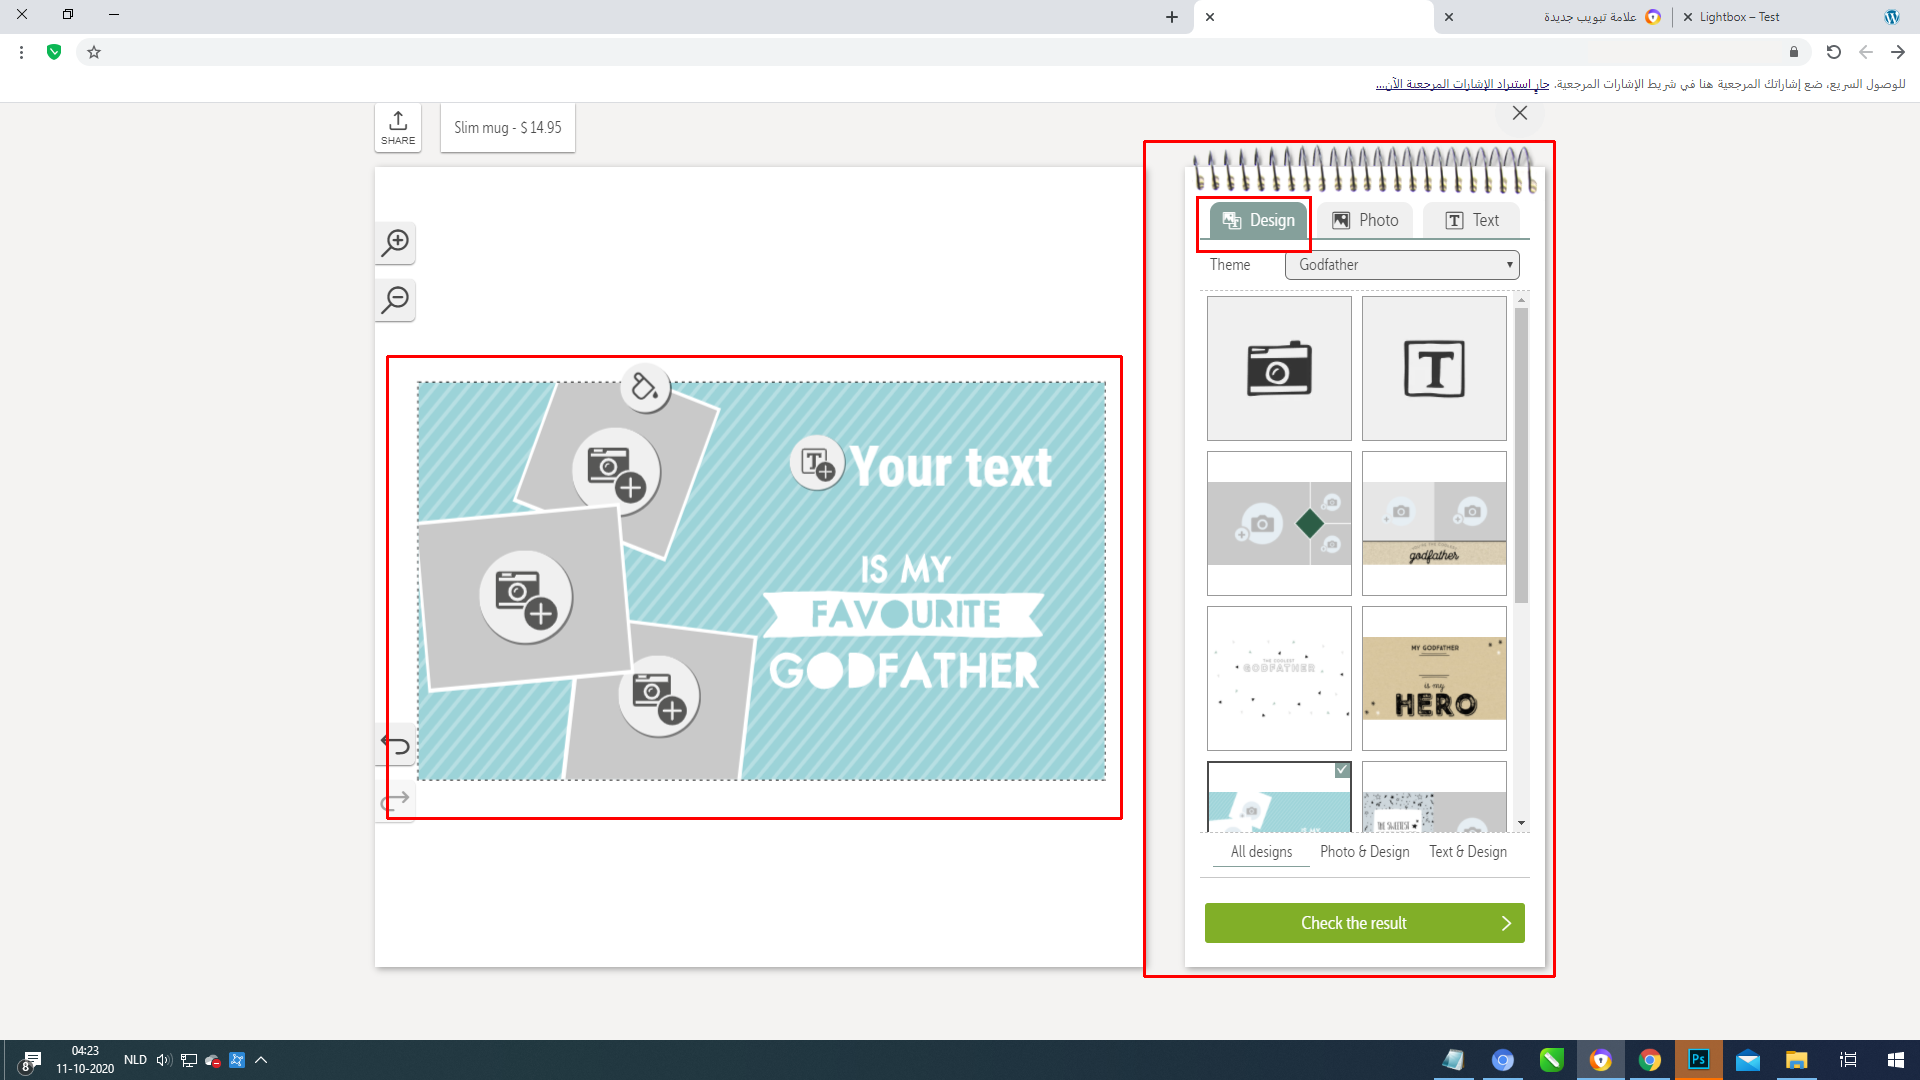Click the Share upload icon
This screenshot has width=1920, height=1080.
click(x=398, y=127)
